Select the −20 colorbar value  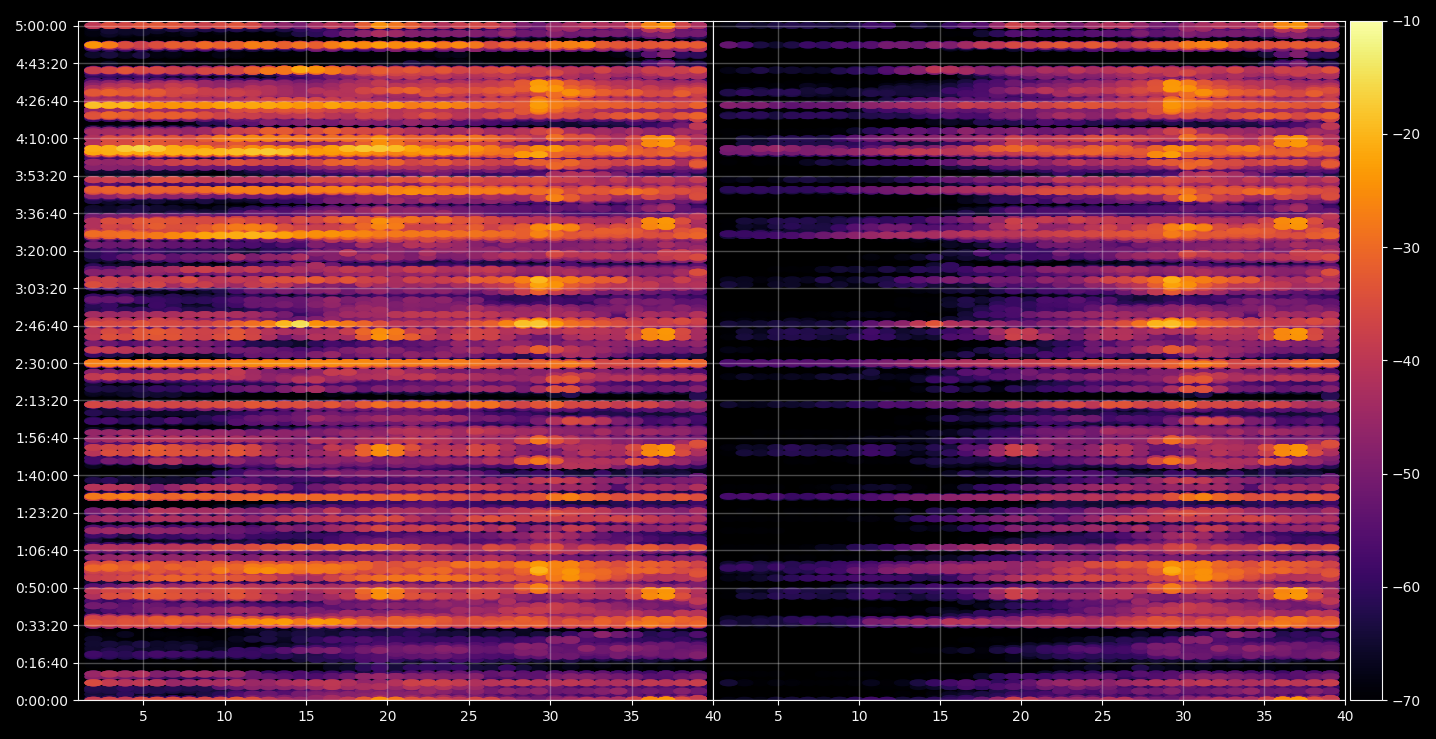[x=1405, y=135]
